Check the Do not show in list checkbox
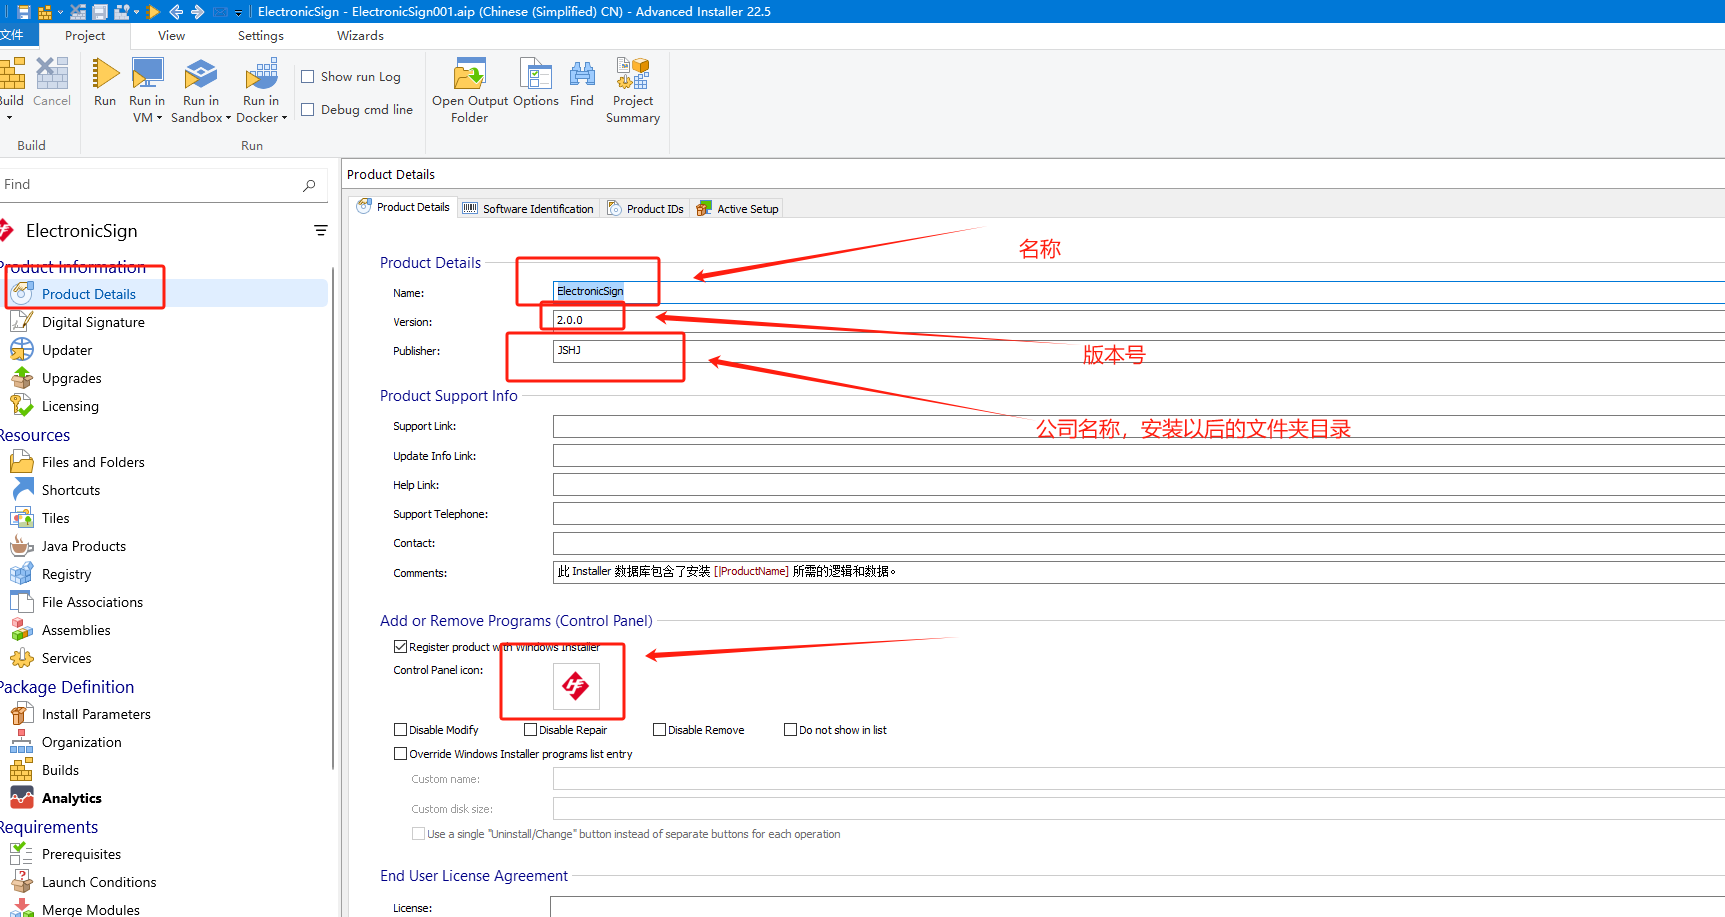This screenshot has width=1725, height=917. (x=790, y=730)
